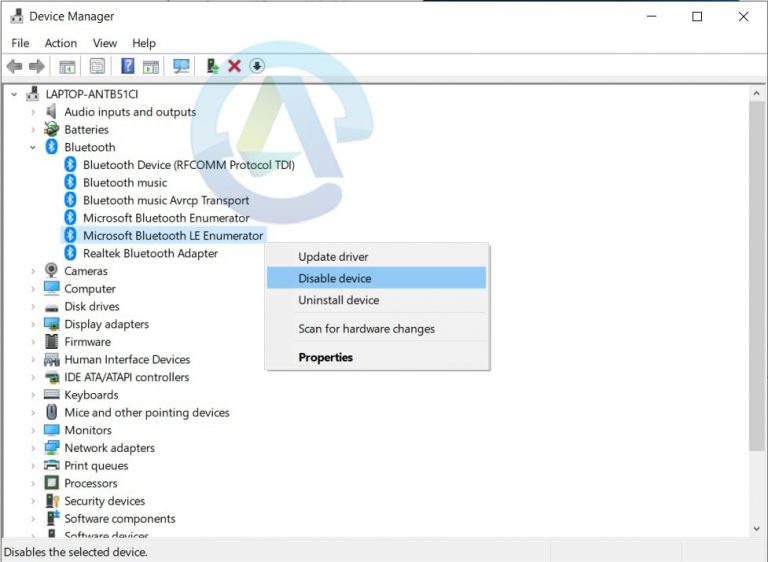The width and height of the screenshot is (768, 562).
Task: Choose Uninstall device in context menu
Action: pos(377,300)
